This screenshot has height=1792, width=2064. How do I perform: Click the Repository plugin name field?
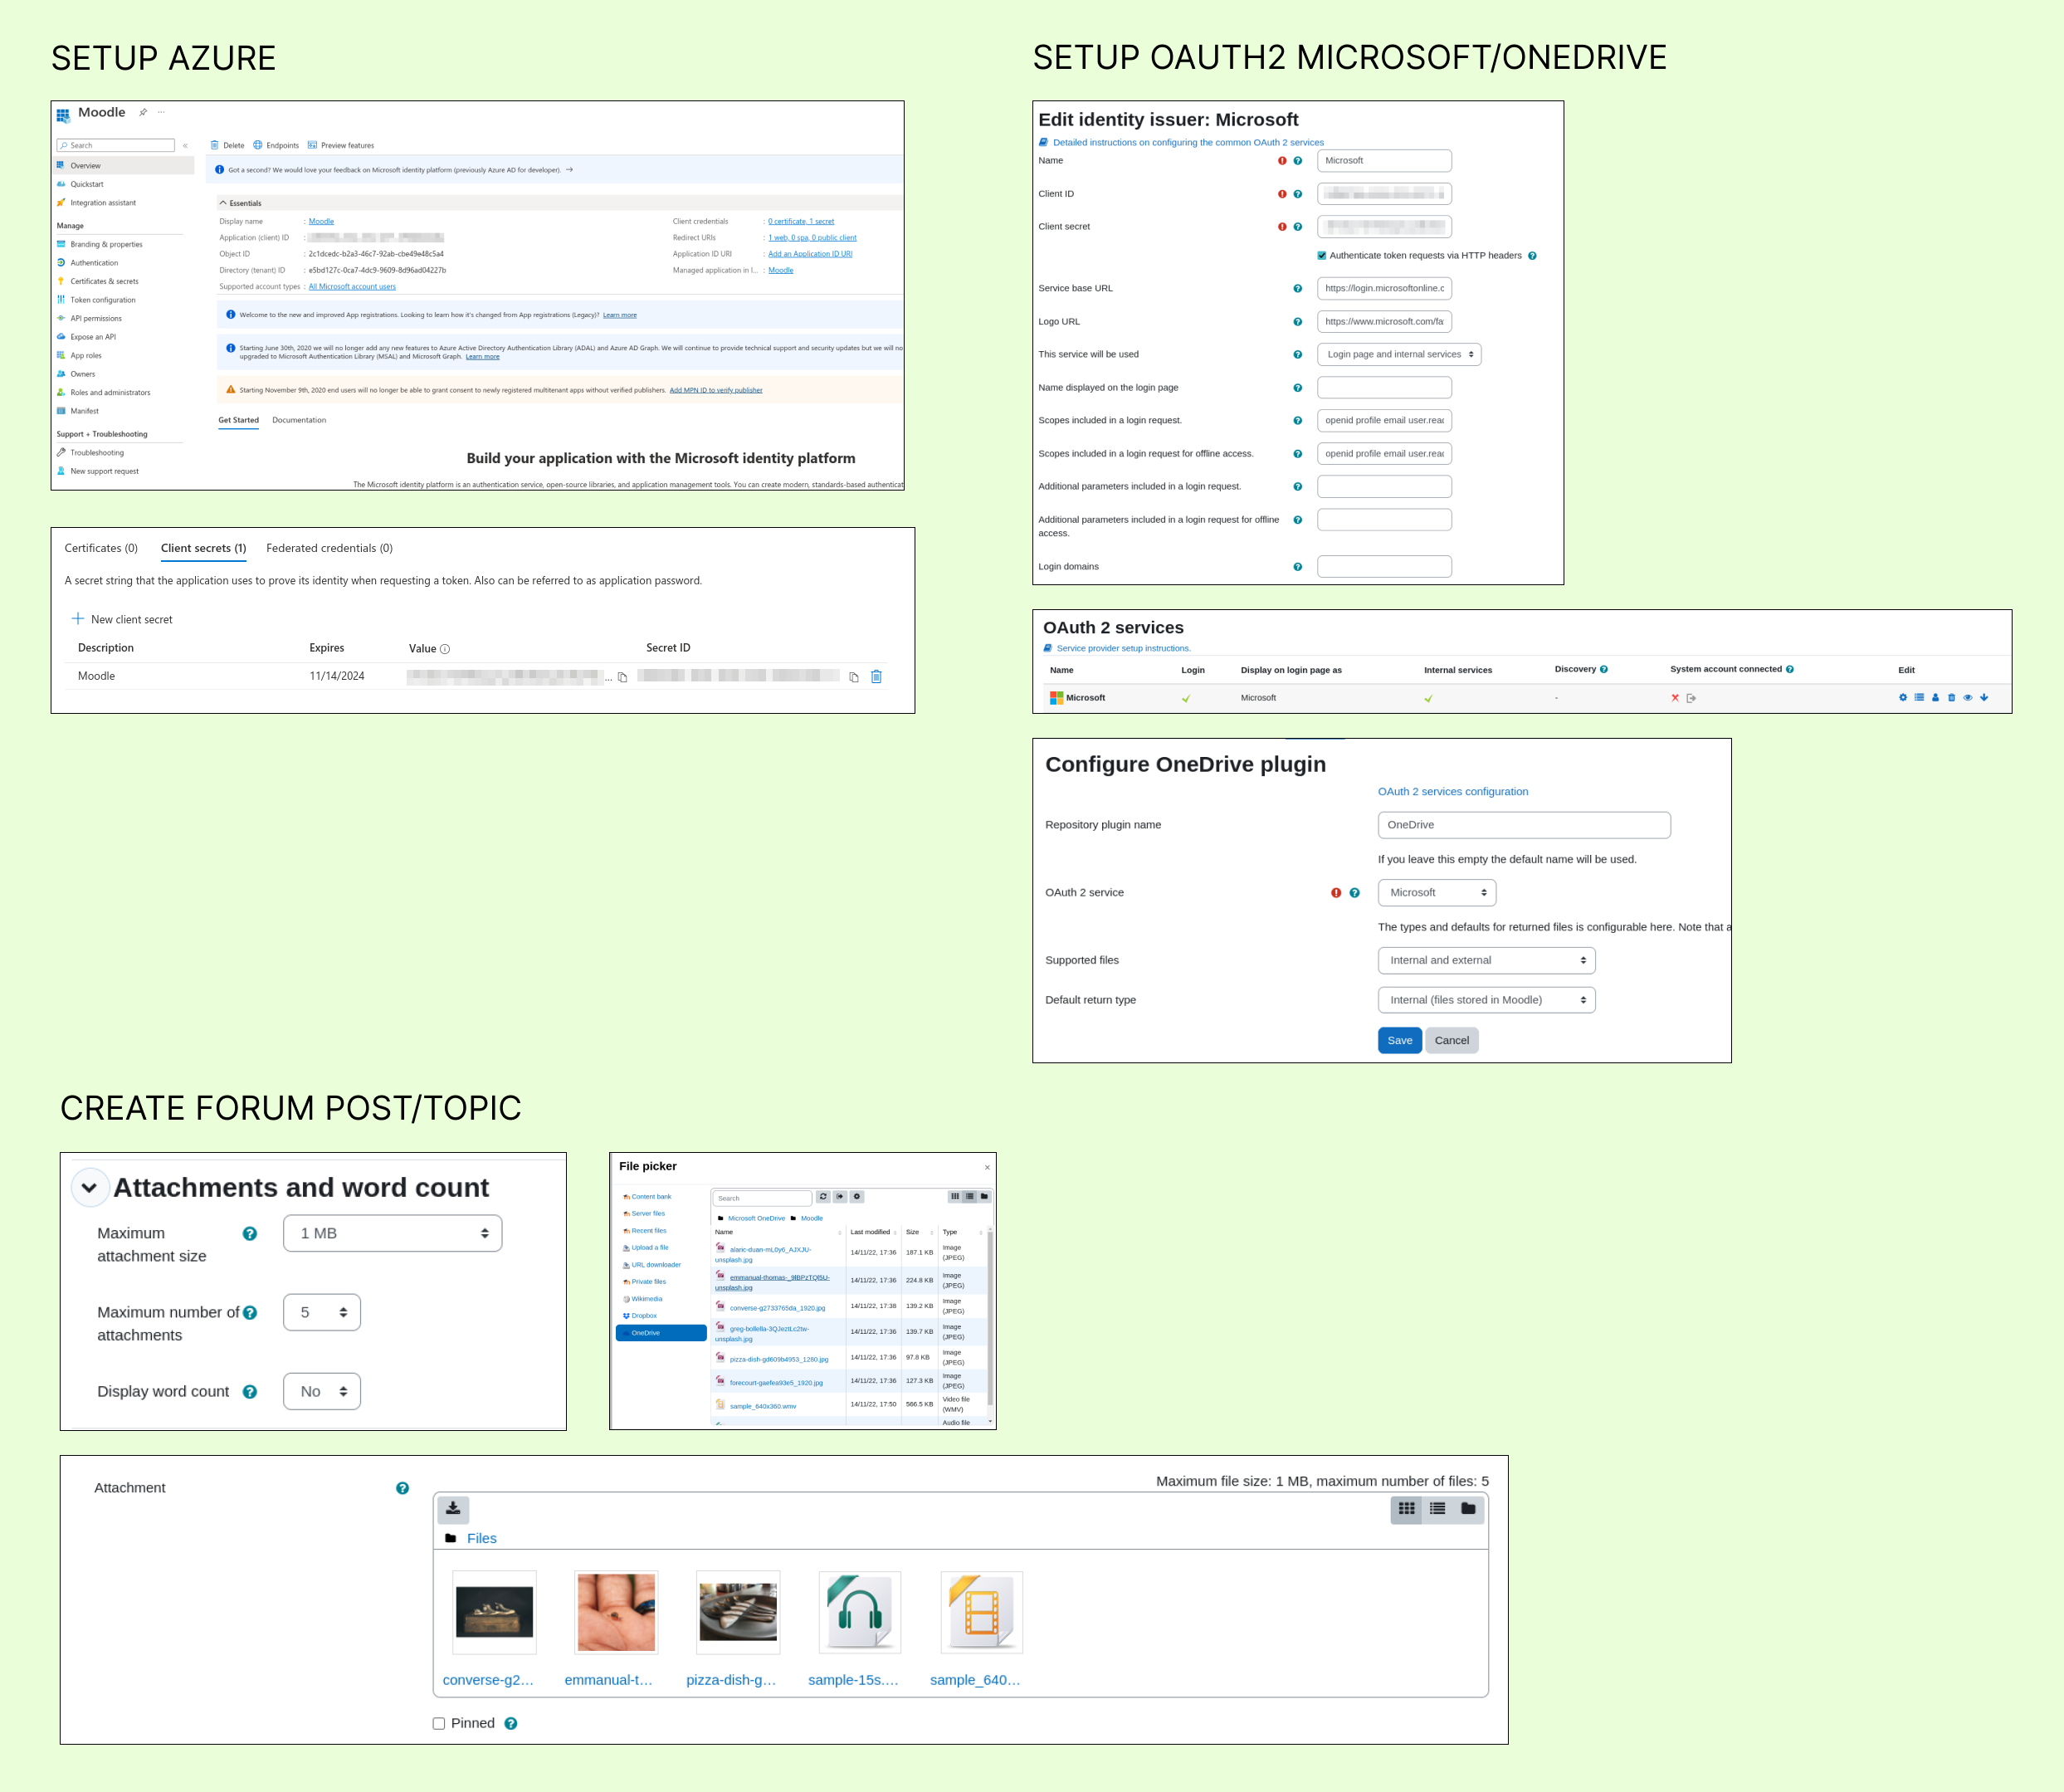click(1523, 825)
